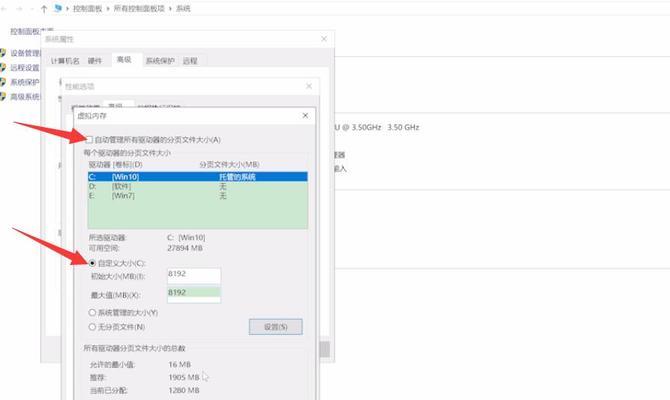Image resolution: width=670 pixels, height=400 pixels.
Task: Select the 自定义大小 radio button
Action: (92, 263)
